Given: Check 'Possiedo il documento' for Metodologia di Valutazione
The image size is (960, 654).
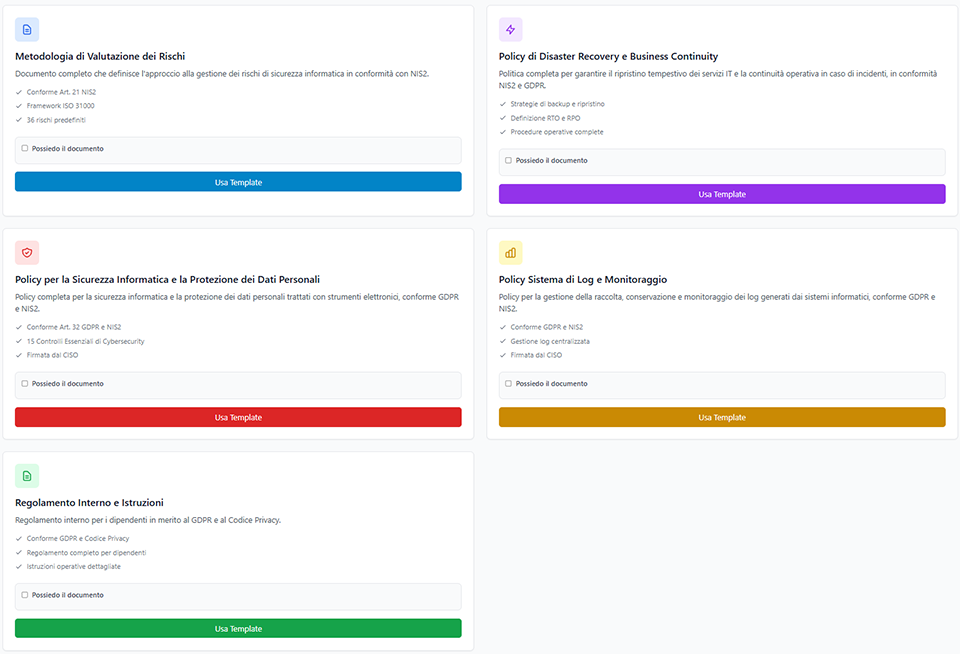Looking at the screenshot, I should coord(25,148).
